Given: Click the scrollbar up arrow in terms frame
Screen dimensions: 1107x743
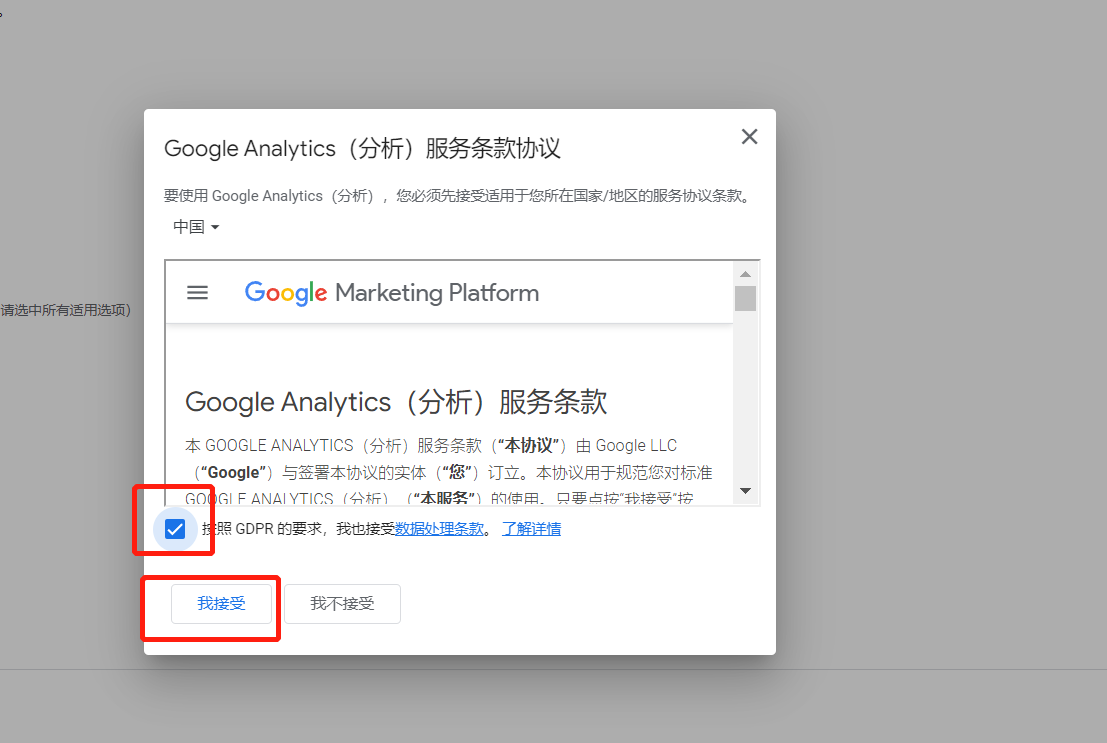Looking at the screenshot, I should tap(745, 274).
